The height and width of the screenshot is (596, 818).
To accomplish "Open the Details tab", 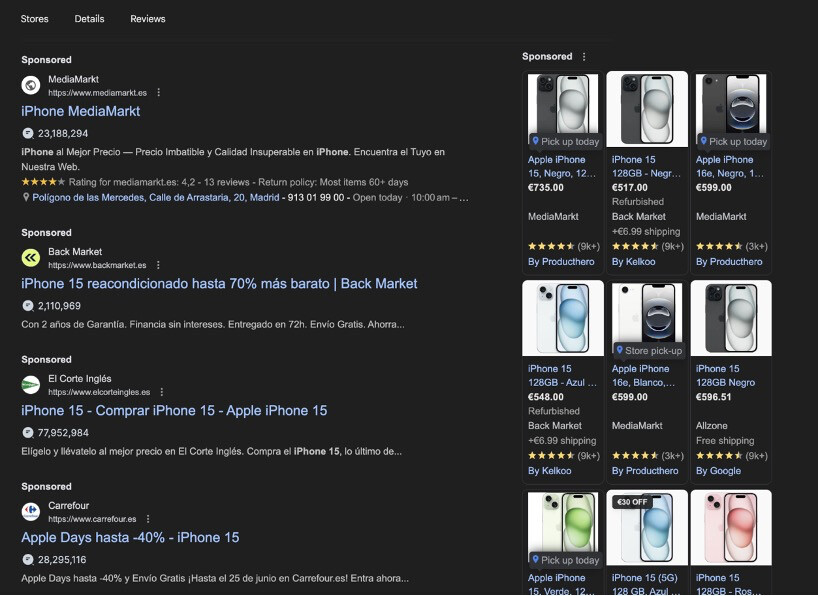I will pos(89,19).
